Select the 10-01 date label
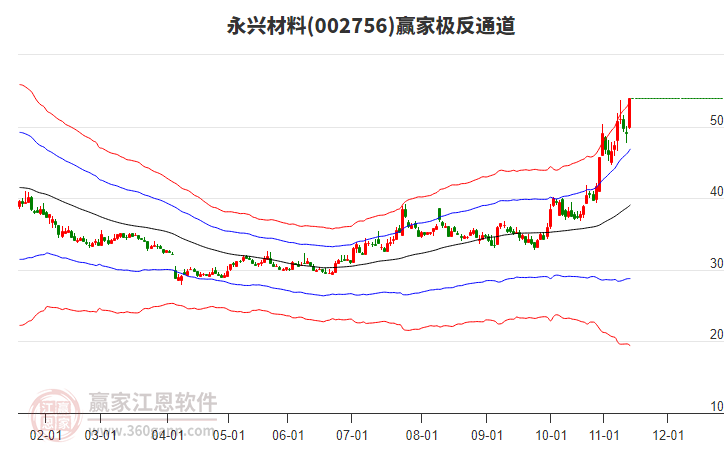Screen dimensions: 726x450 point(551,435)
